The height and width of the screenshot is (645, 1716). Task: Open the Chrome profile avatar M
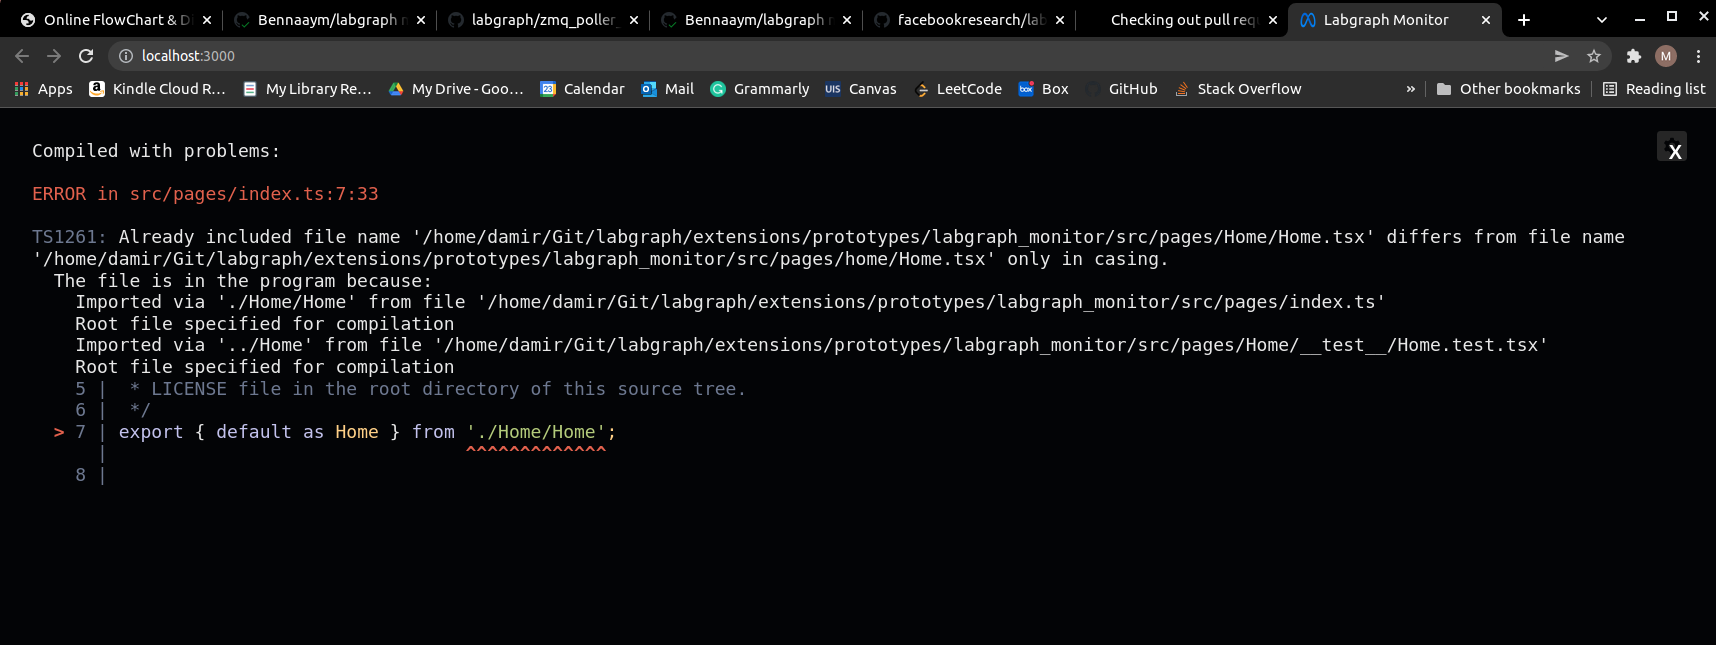(1666, 56)
